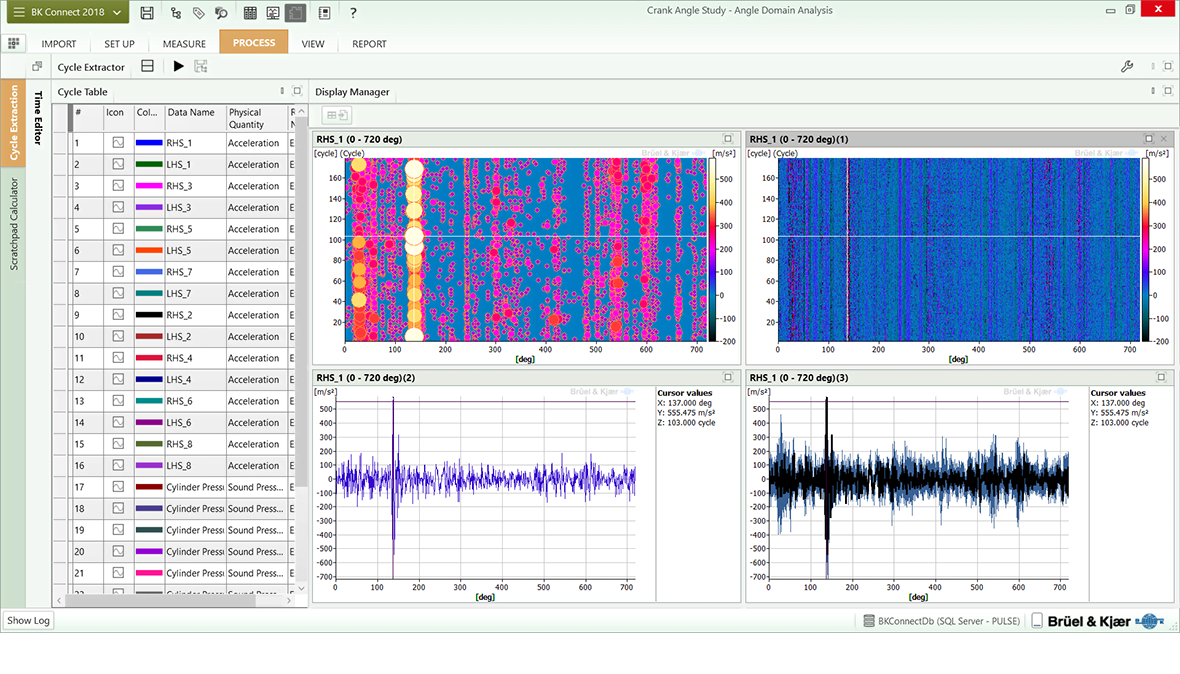Click the split layout icon next to Cycle Extractor

tap(147, 66)
